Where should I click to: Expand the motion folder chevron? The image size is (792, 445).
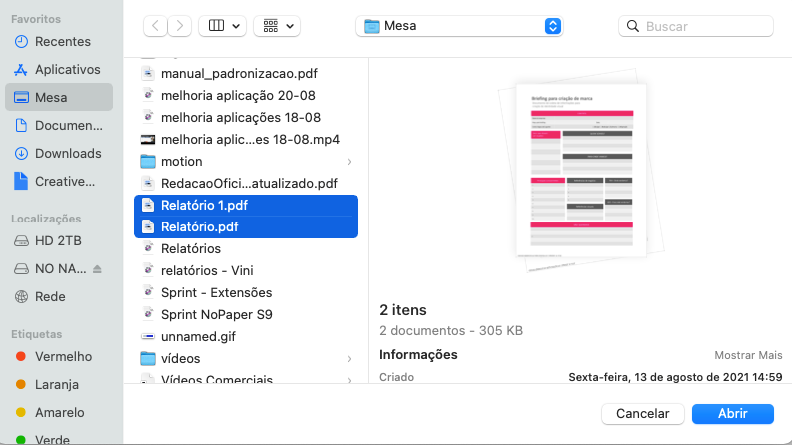point(349,162)
